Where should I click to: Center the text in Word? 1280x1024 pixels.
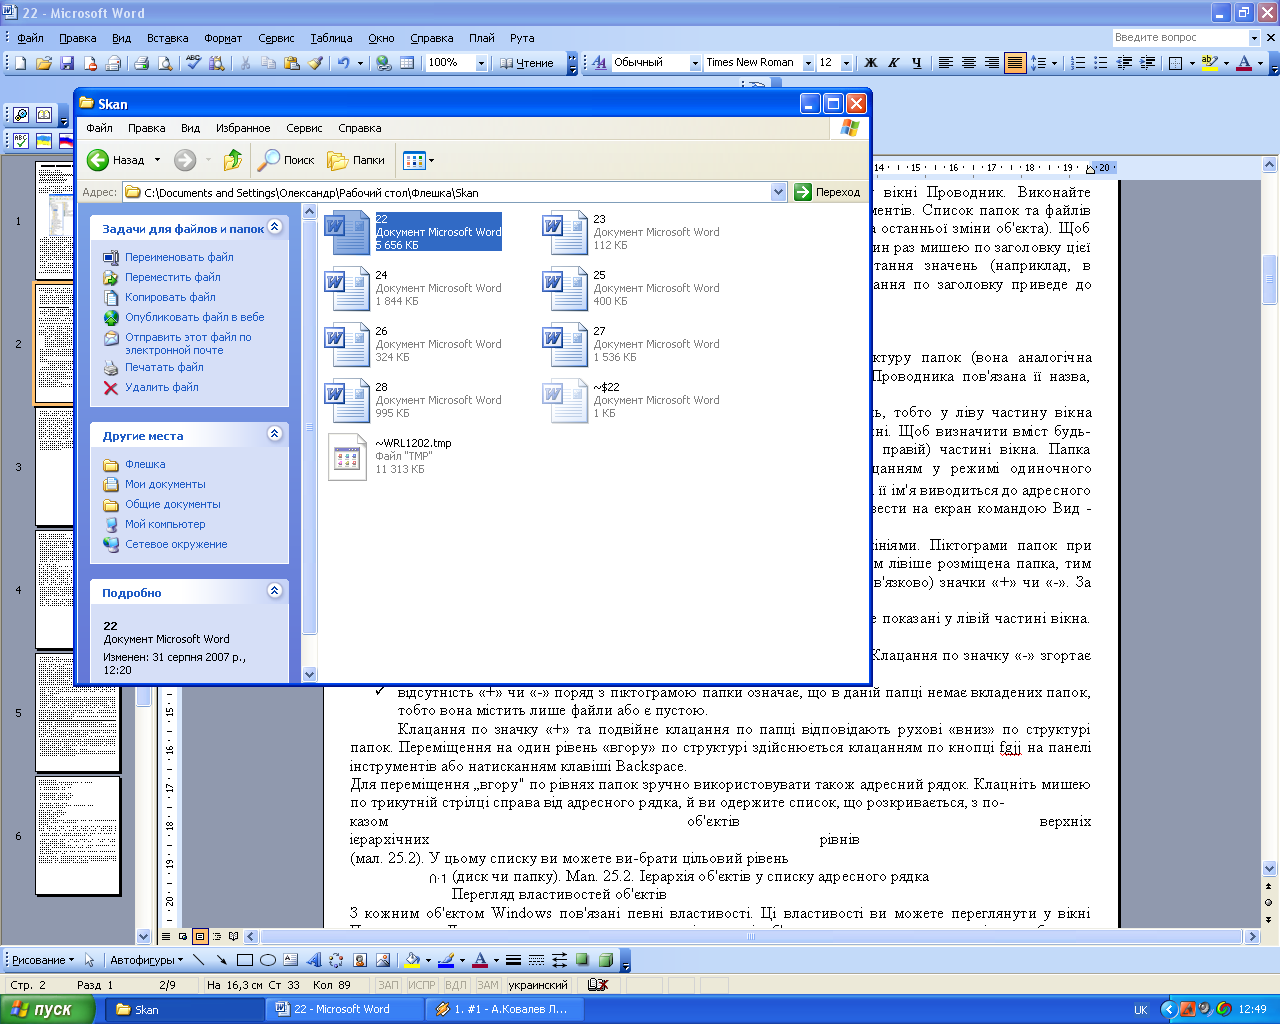pos(969,63)
